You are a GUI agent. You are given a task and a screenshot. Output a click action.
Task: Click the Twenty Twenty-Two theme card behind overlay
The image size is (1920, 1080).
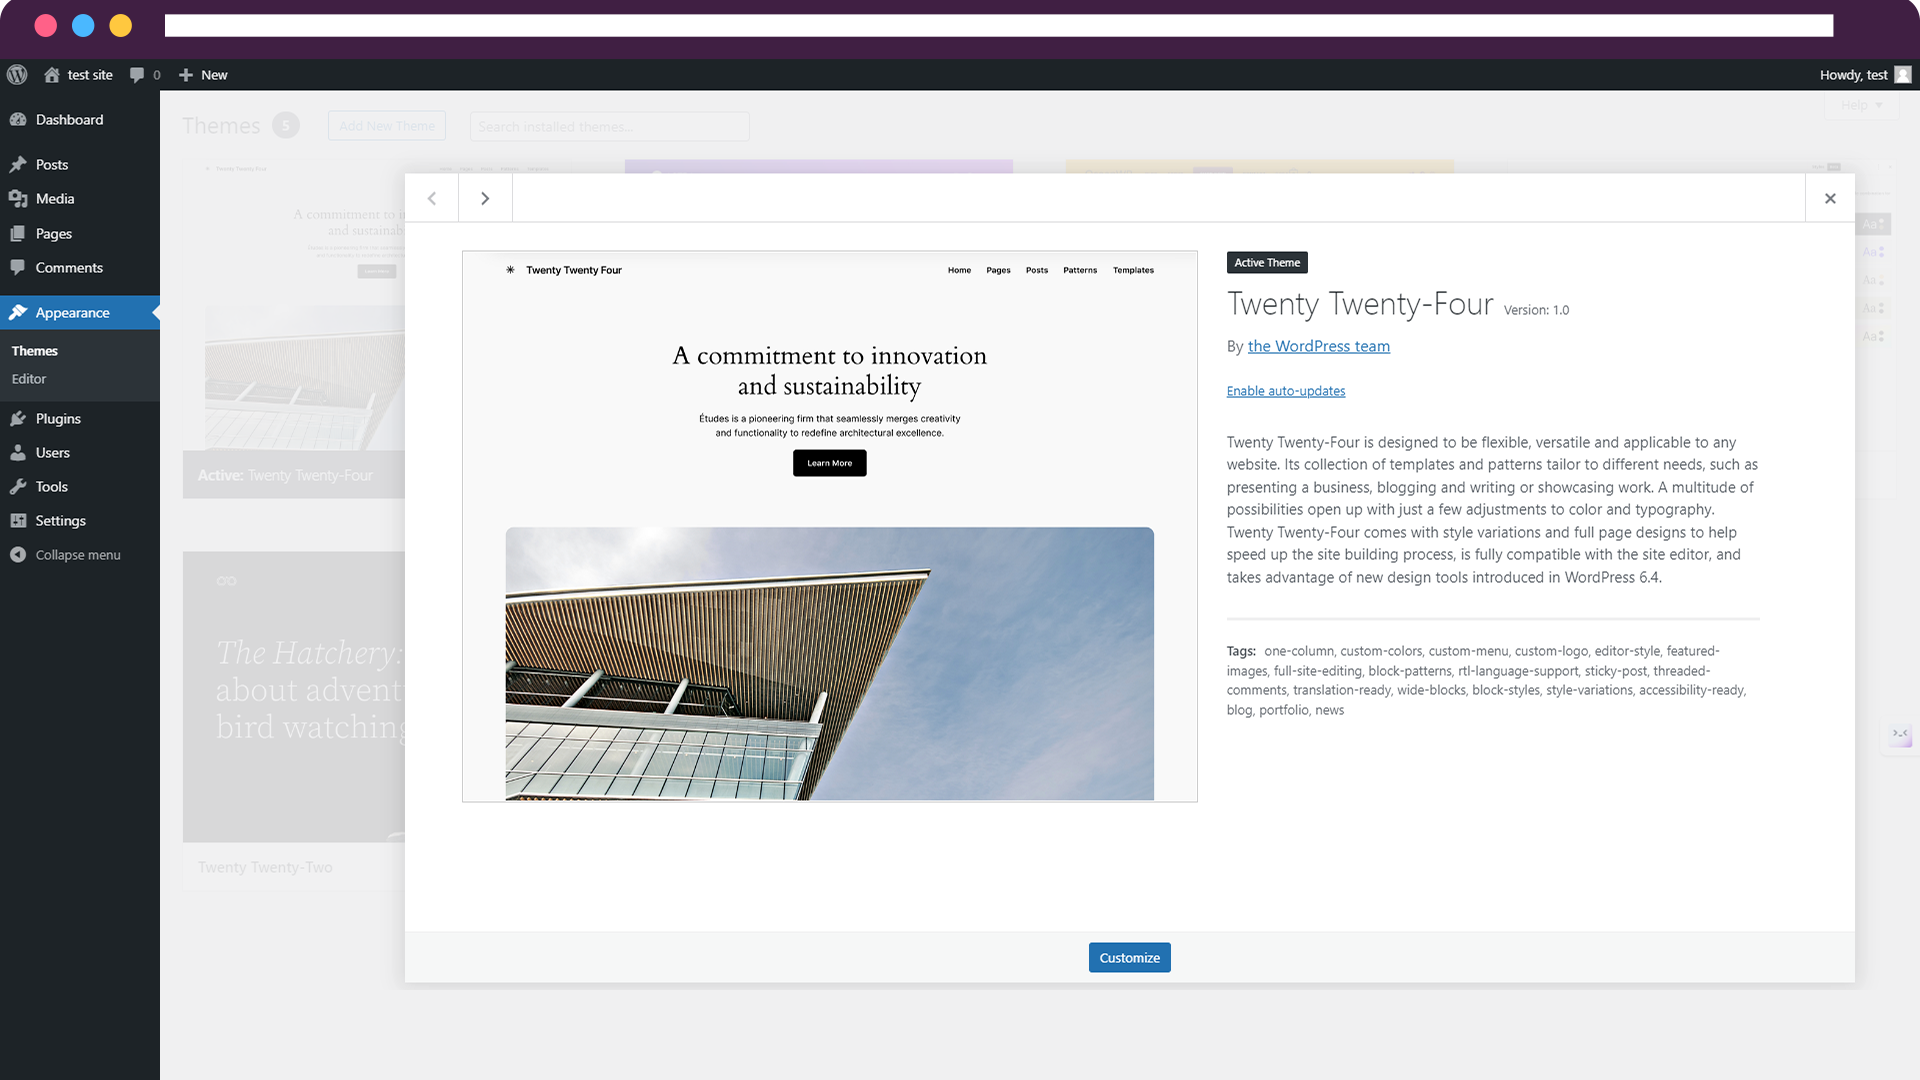[294, 720]
